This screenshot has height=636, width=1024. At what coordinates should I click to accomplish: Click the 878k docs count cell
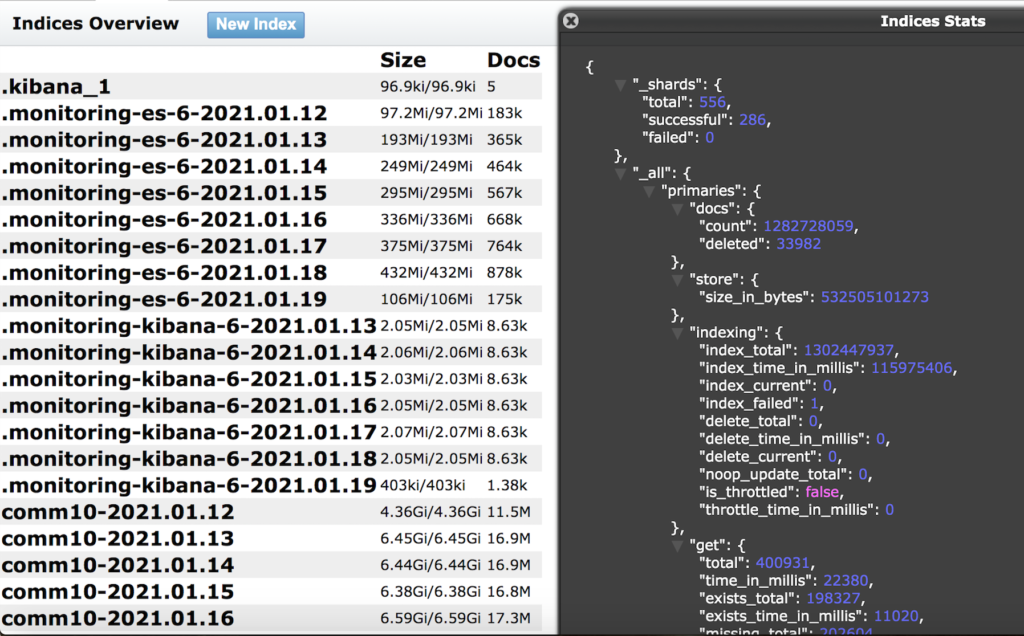click(x=504, y=272)
